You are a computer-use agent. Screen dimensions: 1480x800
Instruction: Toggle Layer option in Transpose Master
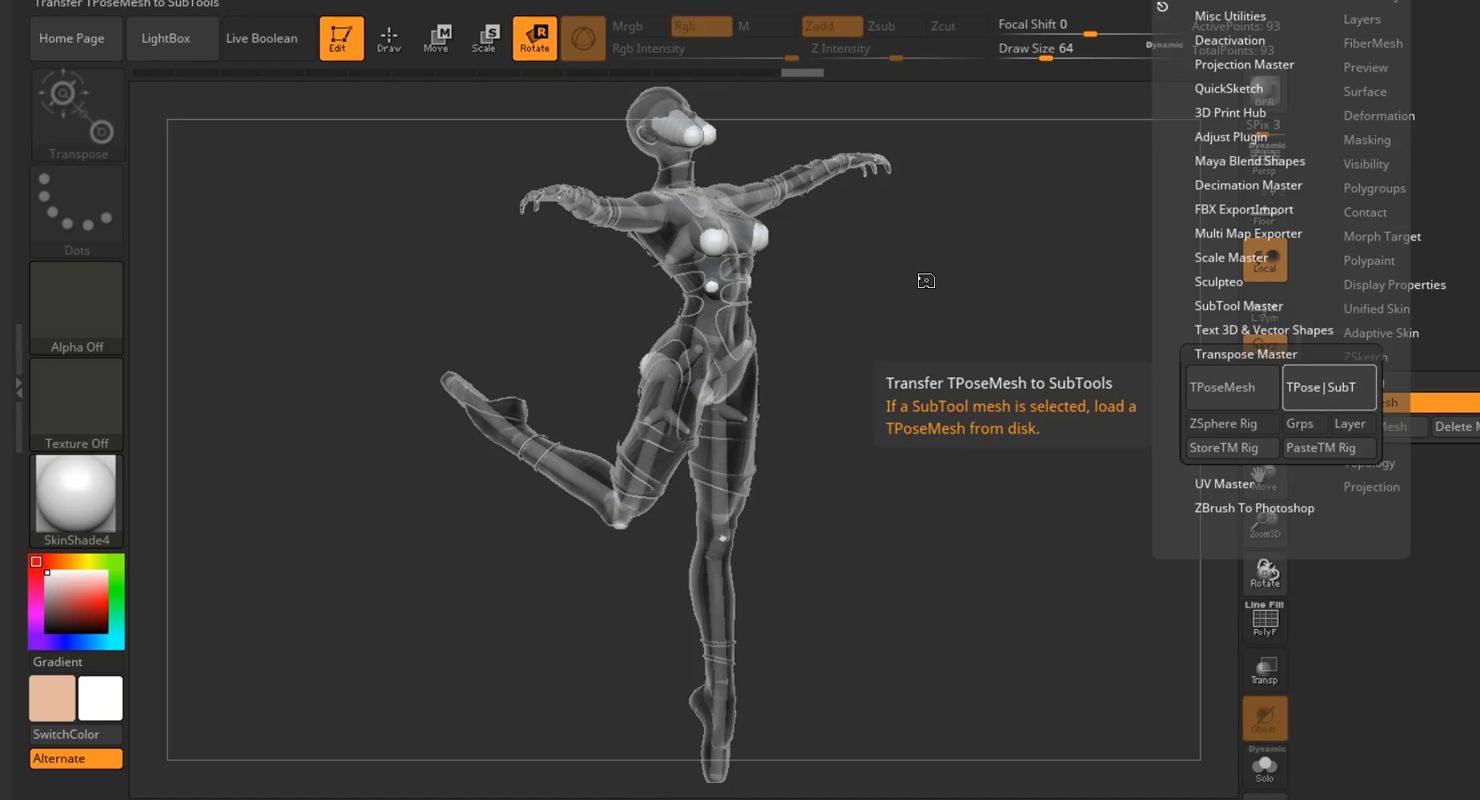(1353, 423)
